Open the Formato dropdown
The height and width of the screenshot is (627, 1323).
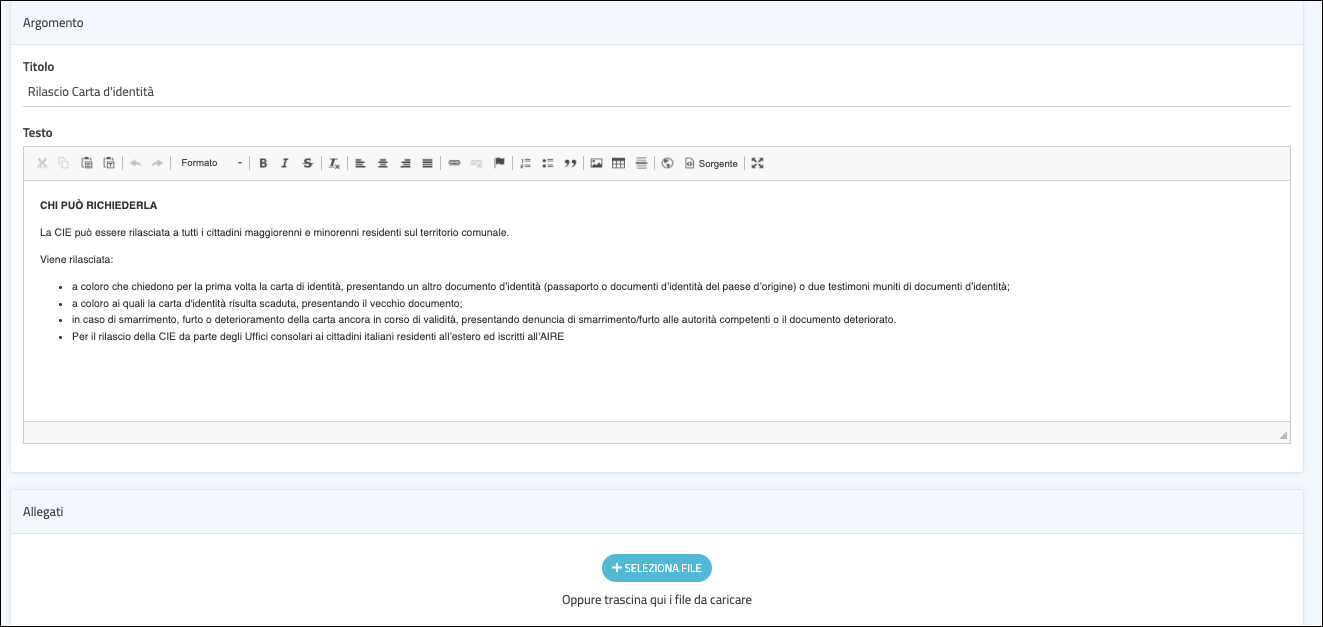pyautogui.click(x=211, y=163)
